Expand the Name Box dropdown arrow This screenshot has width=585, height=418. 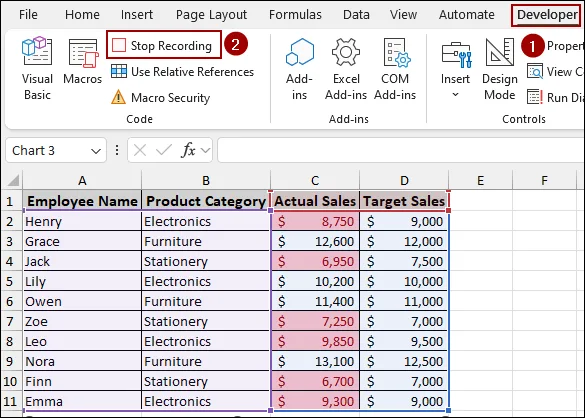(x=96, y=151)
